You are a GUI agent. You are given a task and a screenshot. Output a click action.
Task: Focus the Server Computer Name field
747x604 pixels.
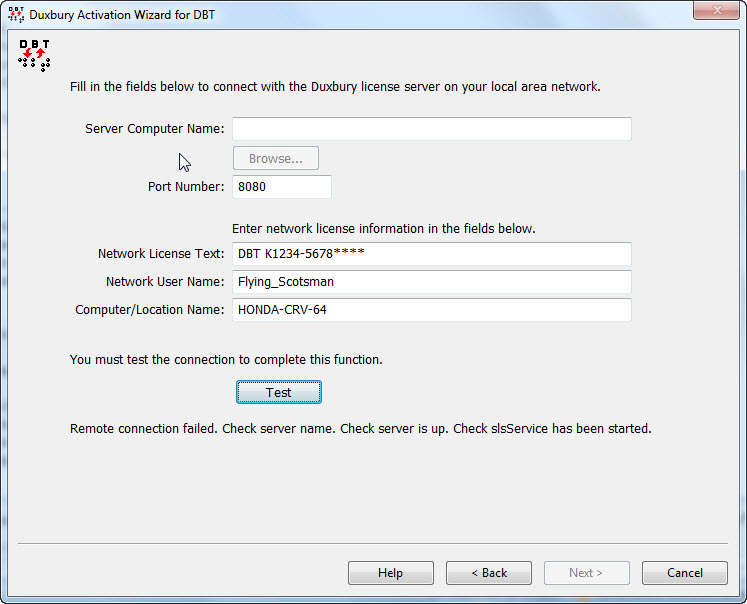(432, 129)
